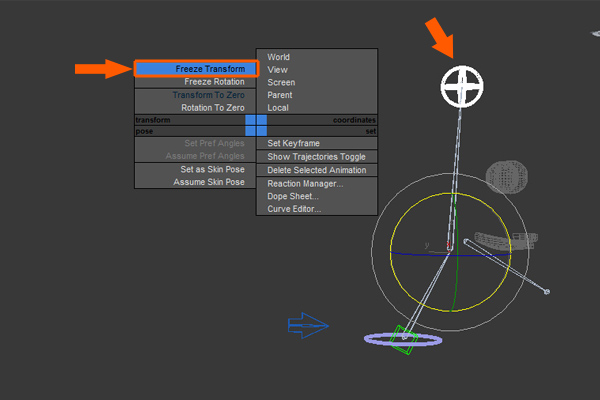Click the pose quad label
The height and width of the screenshot is (400, 600).
144,131
